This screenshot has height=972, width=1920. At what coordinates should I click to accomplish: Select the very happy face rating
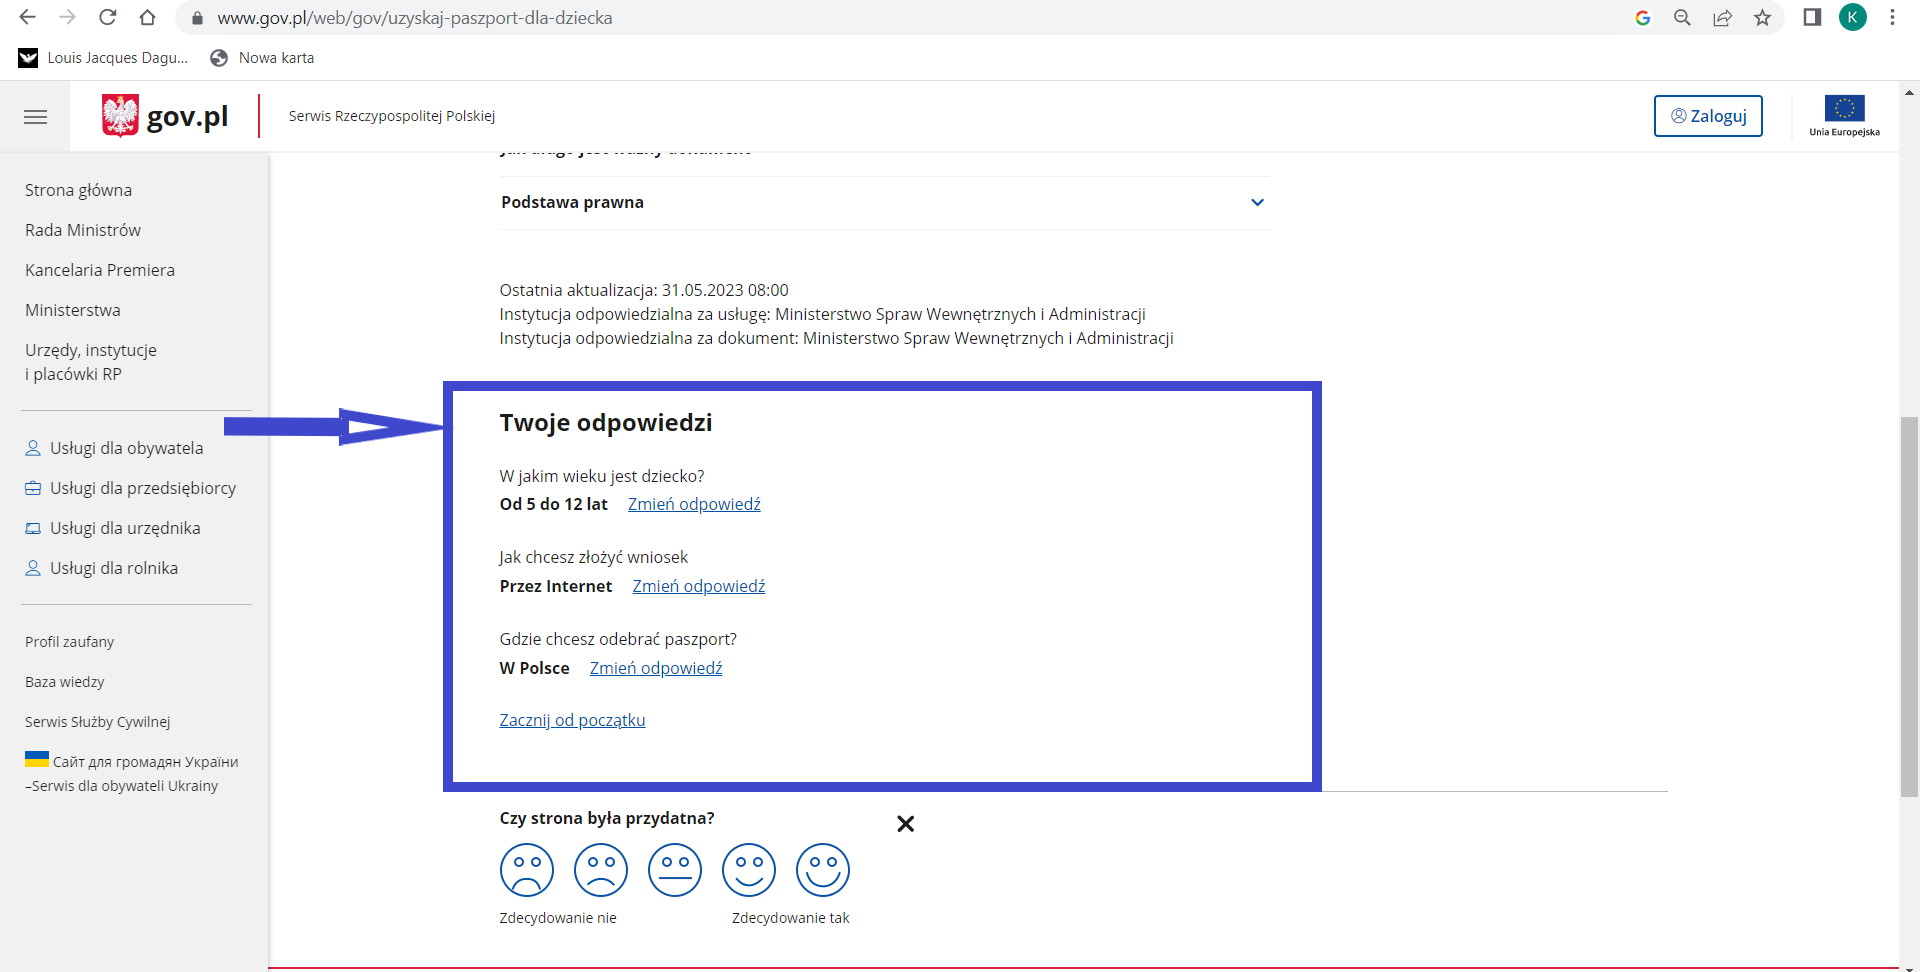point(823,870)
